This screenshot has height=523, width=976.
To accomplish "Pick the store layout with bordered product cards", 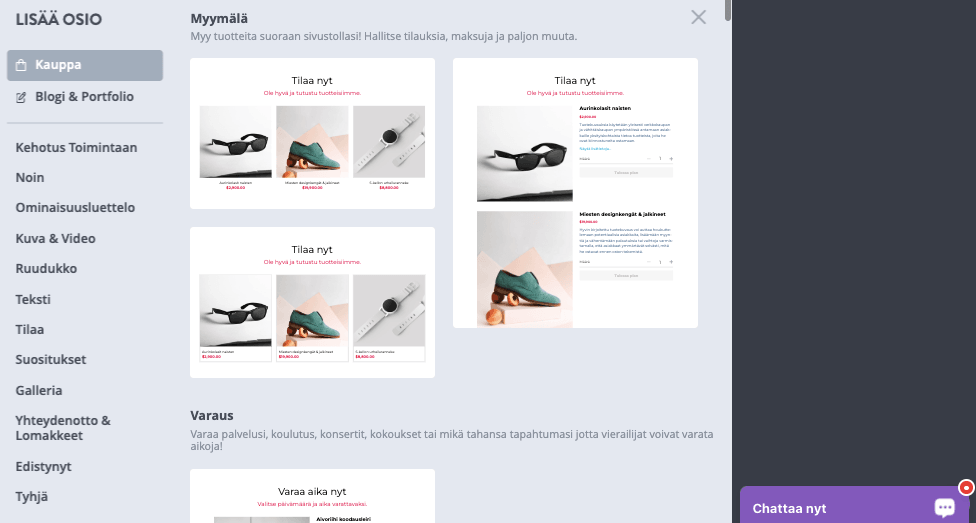I will point(312,303).
